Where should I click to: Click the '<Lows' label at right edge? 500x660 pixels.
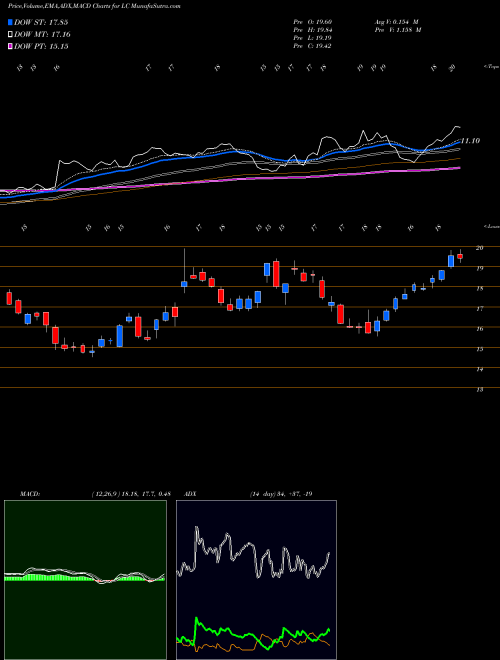click(491, 226)
